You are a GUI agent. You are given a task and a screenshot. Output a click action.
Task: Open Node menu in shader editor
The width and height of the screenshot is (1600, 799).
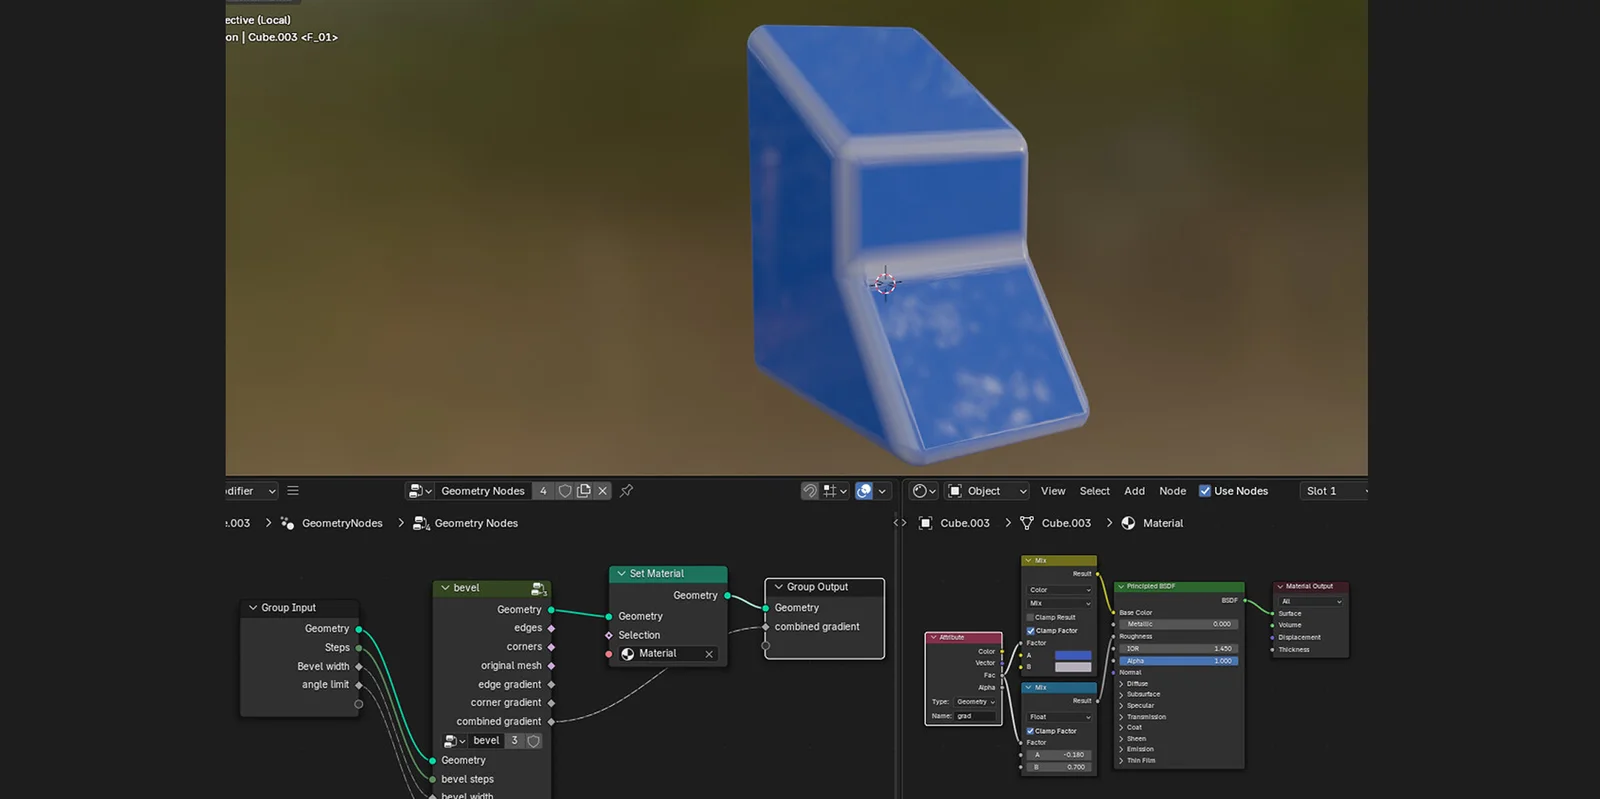1172,491
